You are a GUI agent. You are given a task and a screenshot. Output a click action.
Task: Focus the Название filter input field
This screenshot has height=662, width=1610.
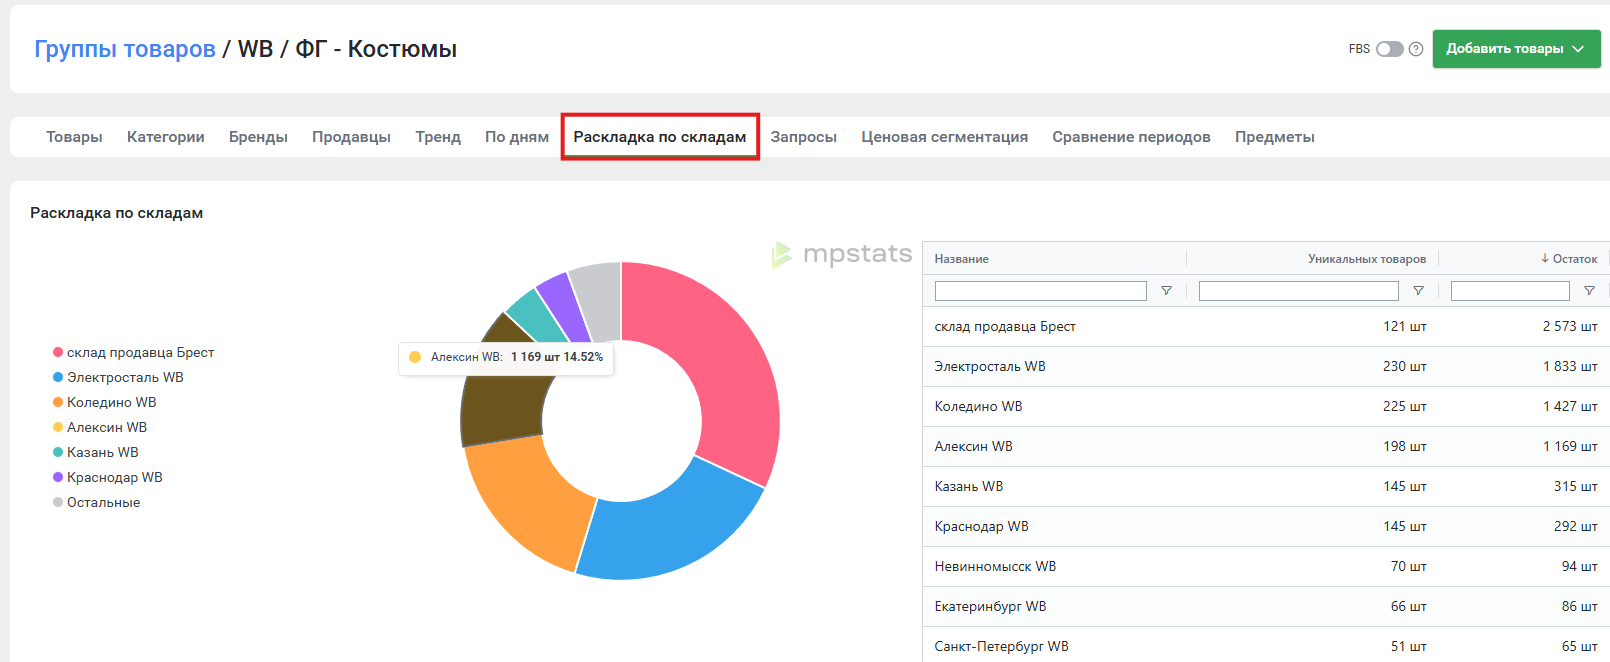click(1040, 291)
